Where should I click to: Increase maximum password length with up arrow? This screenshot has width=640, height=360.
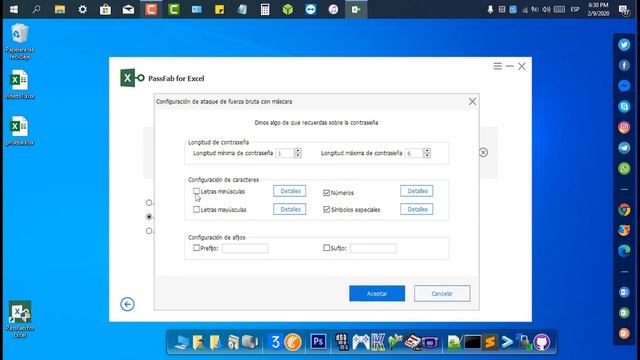(x=427, y=151)
